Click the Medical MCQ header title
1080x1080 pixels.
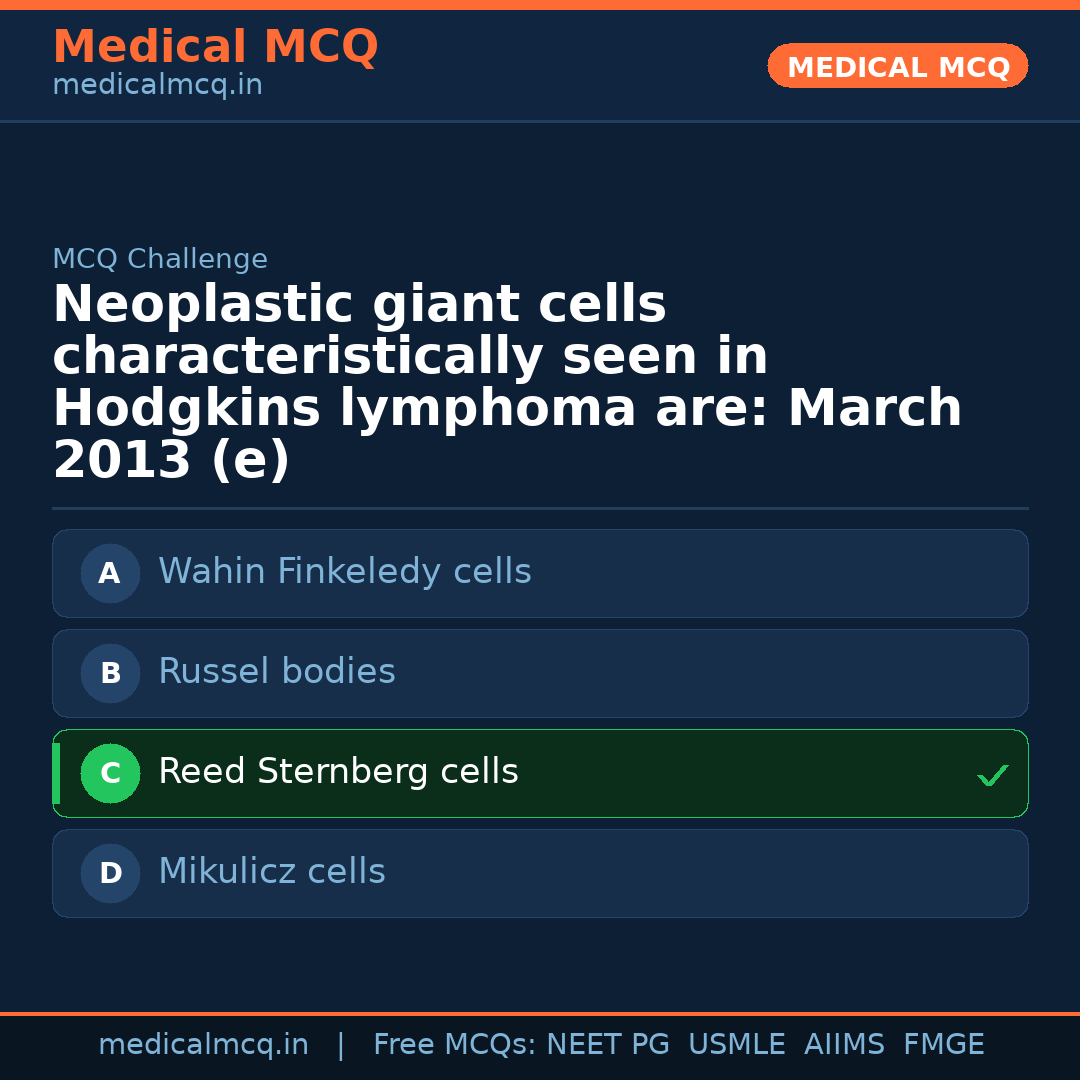coord(215,47)
